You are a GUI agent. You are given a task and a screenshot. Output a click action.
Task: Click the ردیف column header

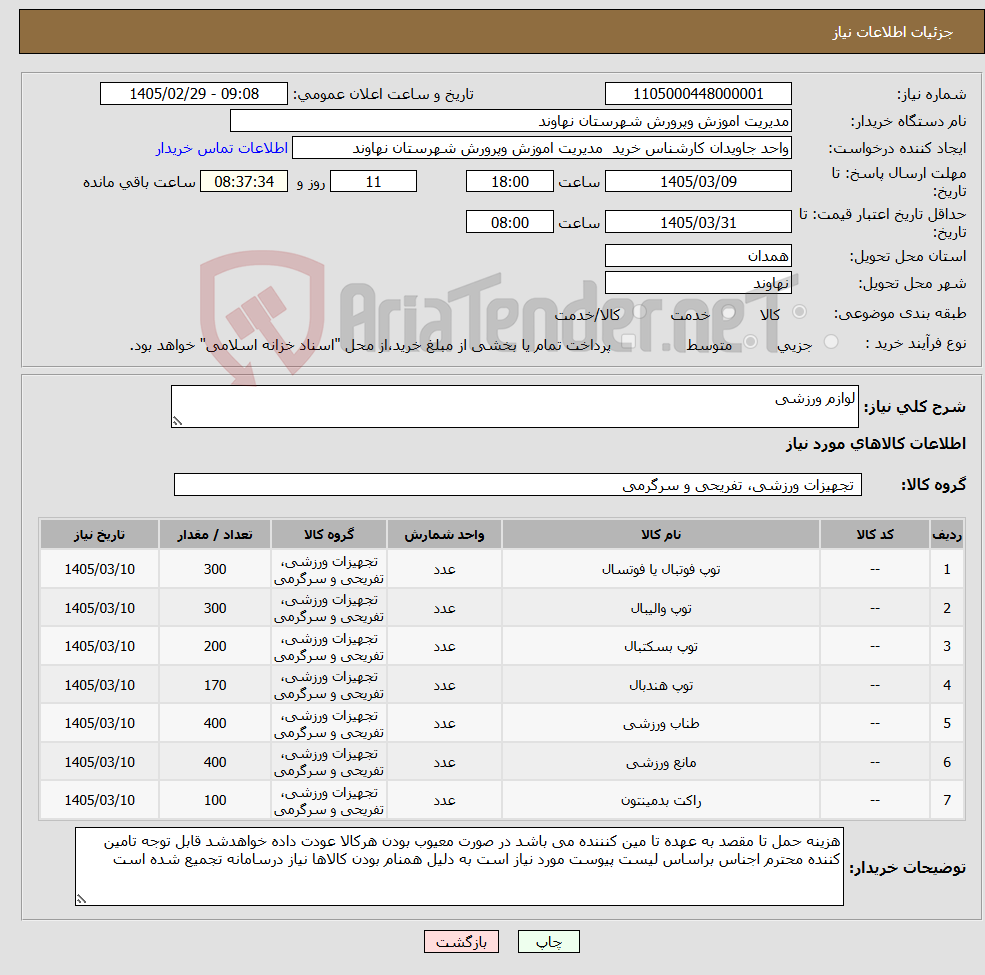point(947,535)
